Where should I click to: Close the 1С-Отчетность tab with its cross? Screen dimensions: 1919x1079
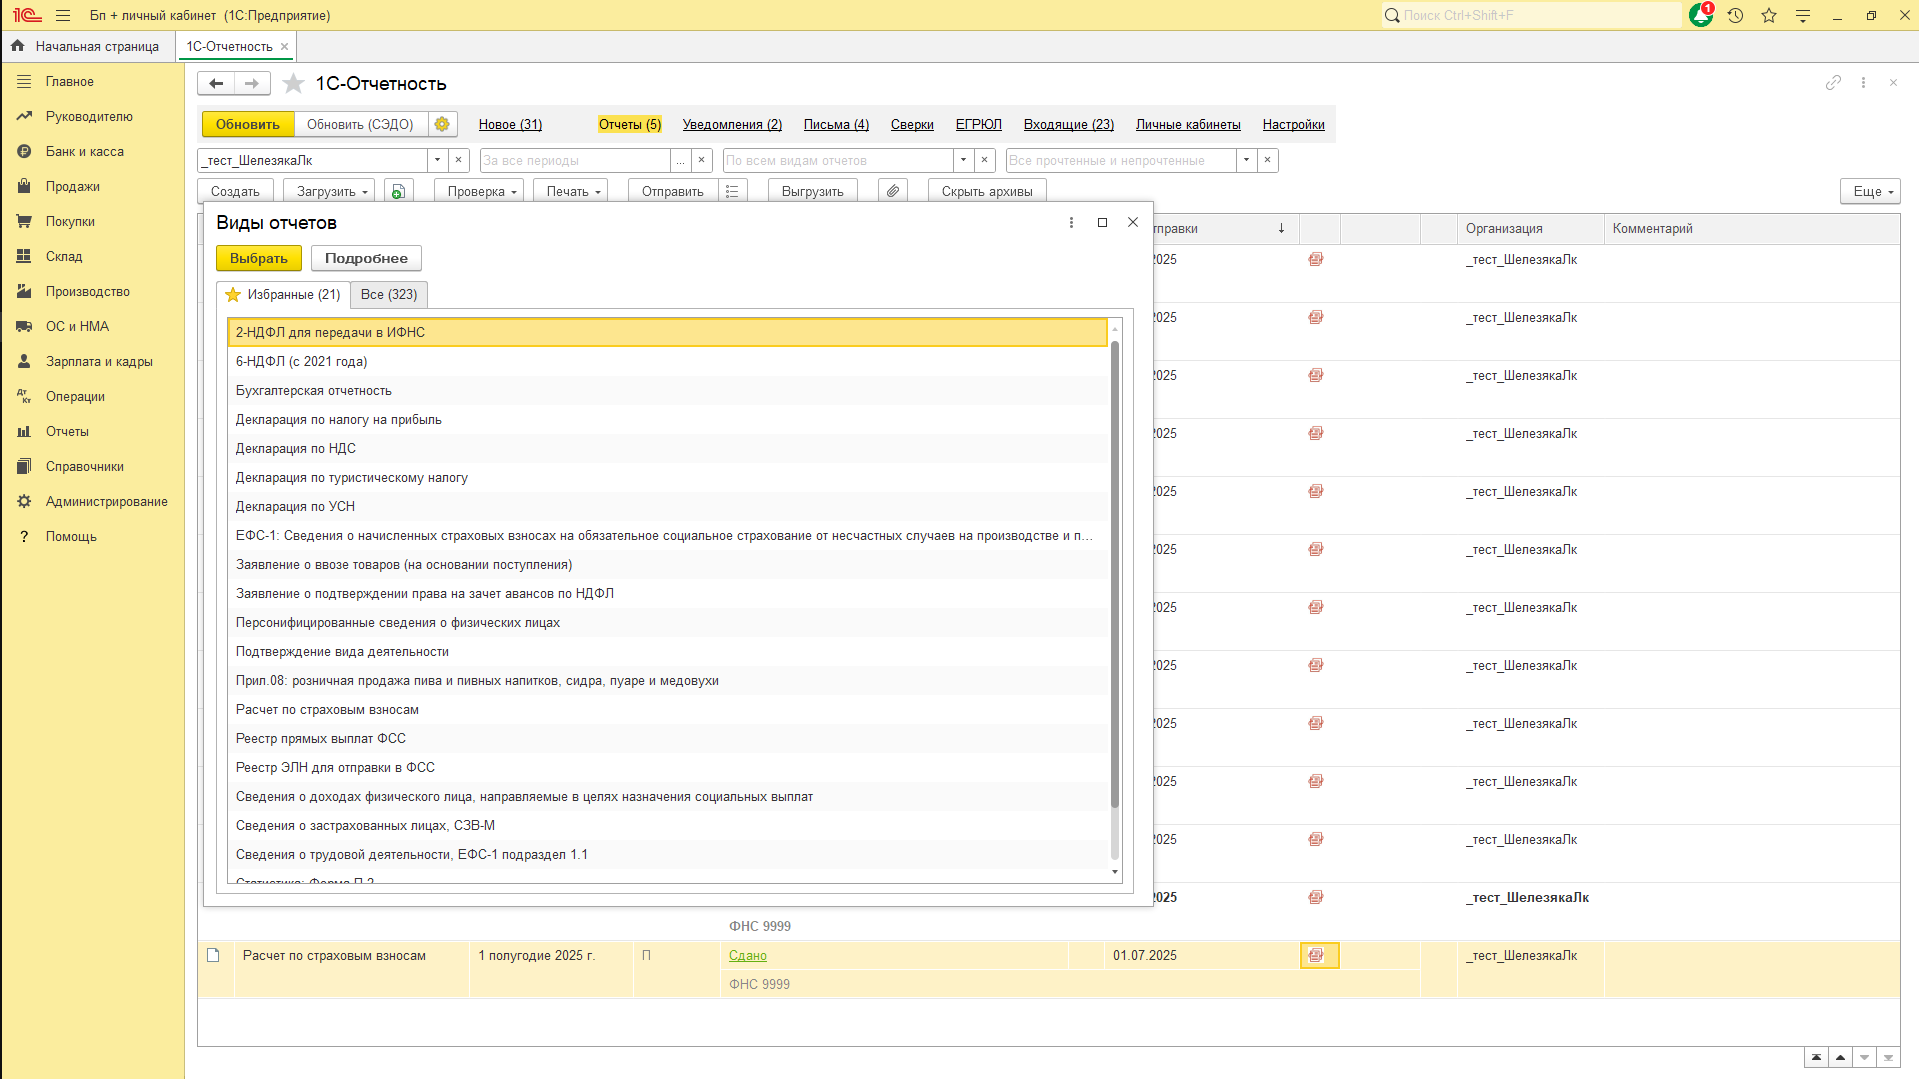[285, 46]
